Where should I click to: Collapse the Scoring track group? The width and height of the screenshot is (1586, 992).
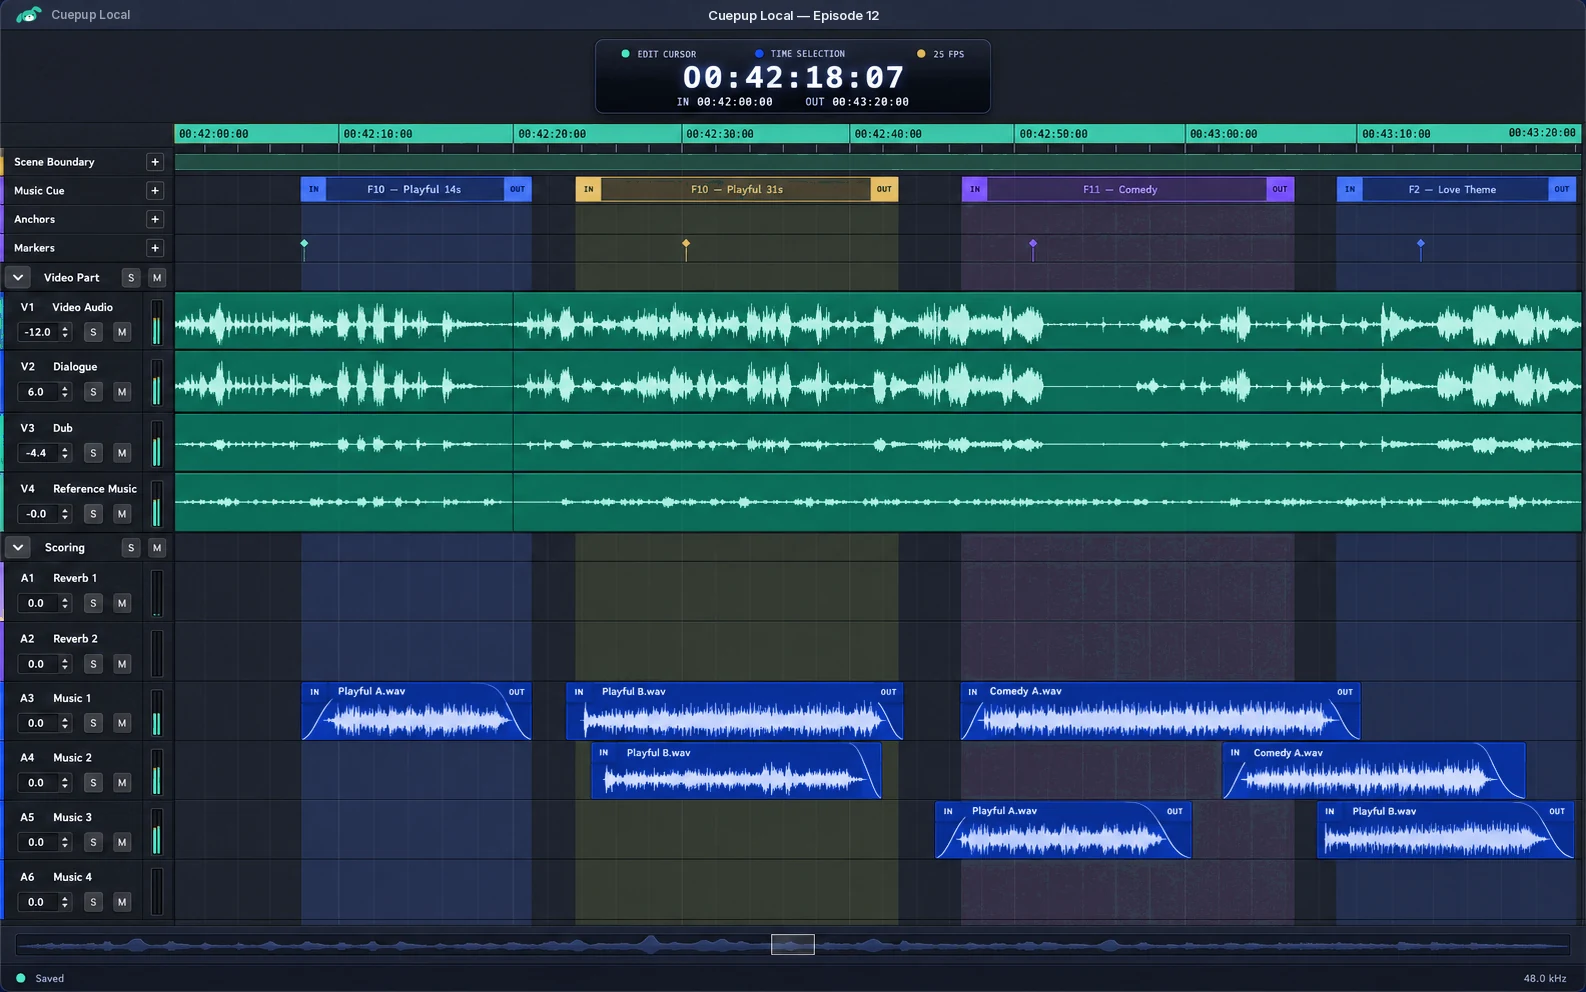18,547
